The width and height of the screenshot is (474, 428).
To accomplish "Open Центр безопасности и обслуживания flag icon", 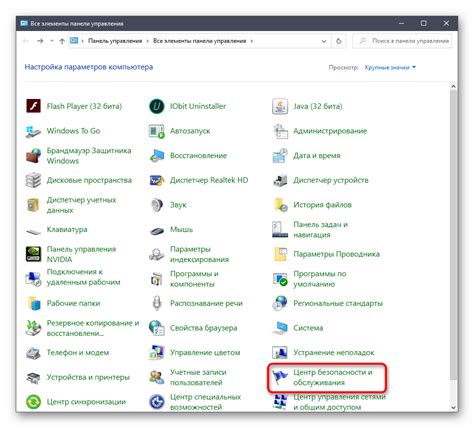I will (x=280, y=377).
